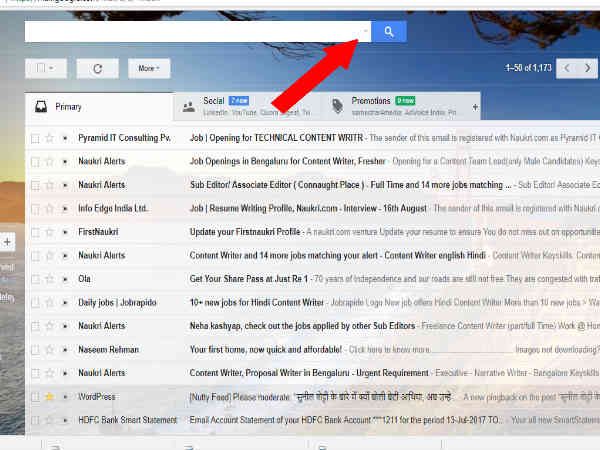Tick checkbox for Pyramid IT Consulting email
600x450 pixels.
(35, 139)
